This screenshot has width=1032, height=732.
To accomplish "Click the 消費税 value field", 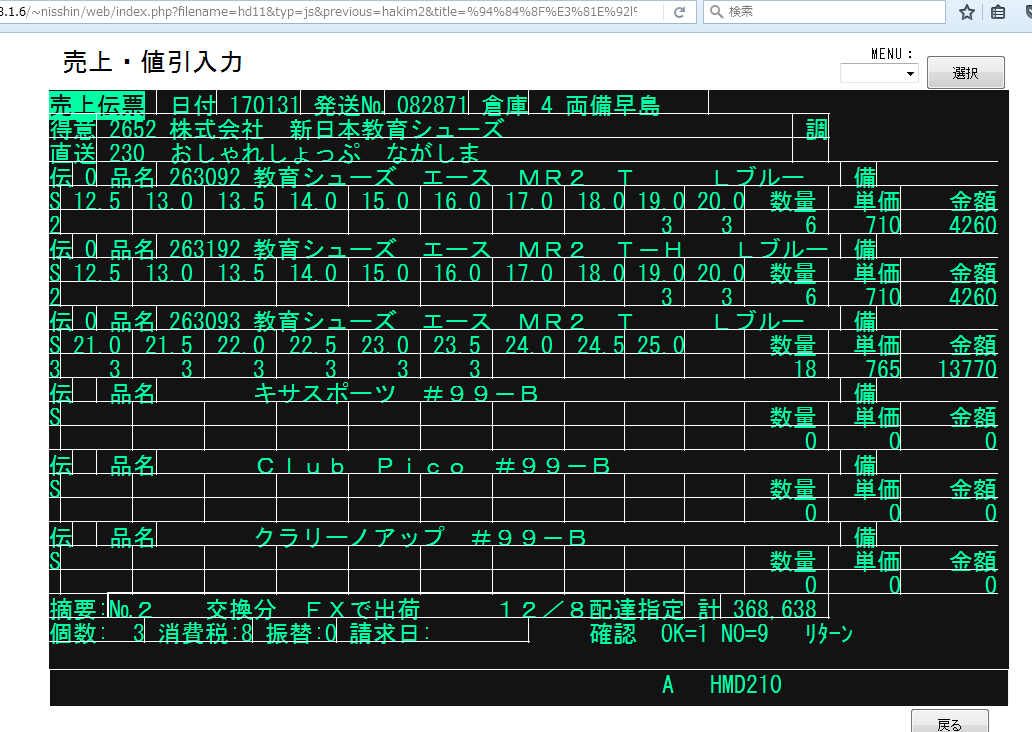I will [246, 633].
